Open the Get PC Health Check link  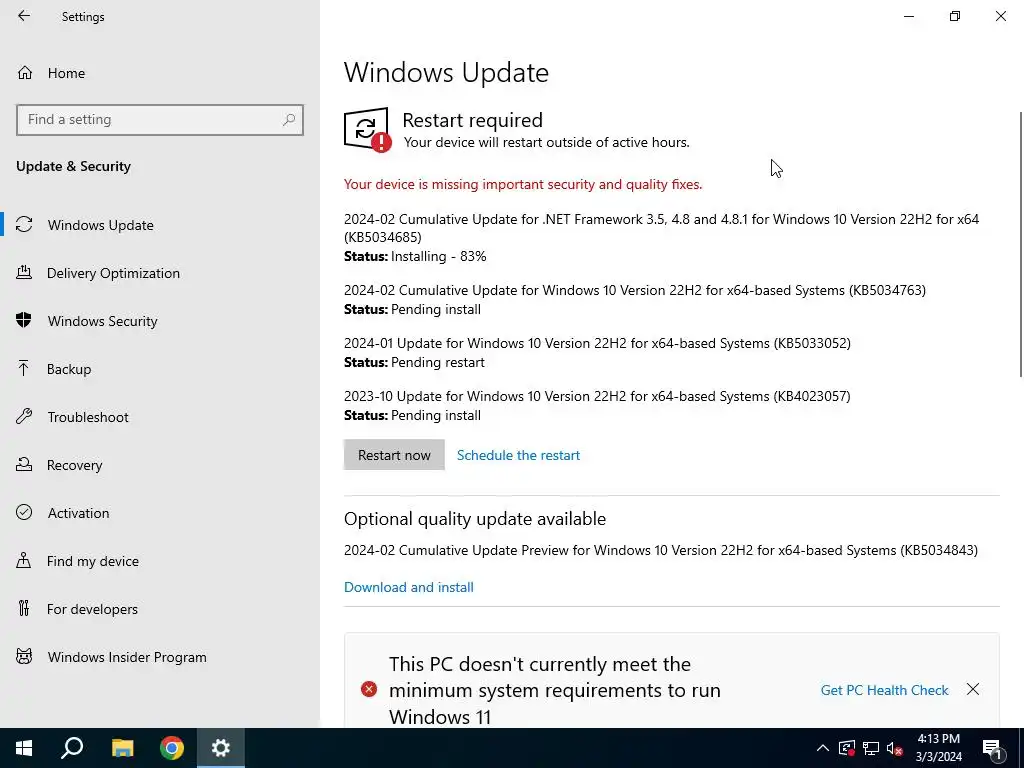(884, 690)
